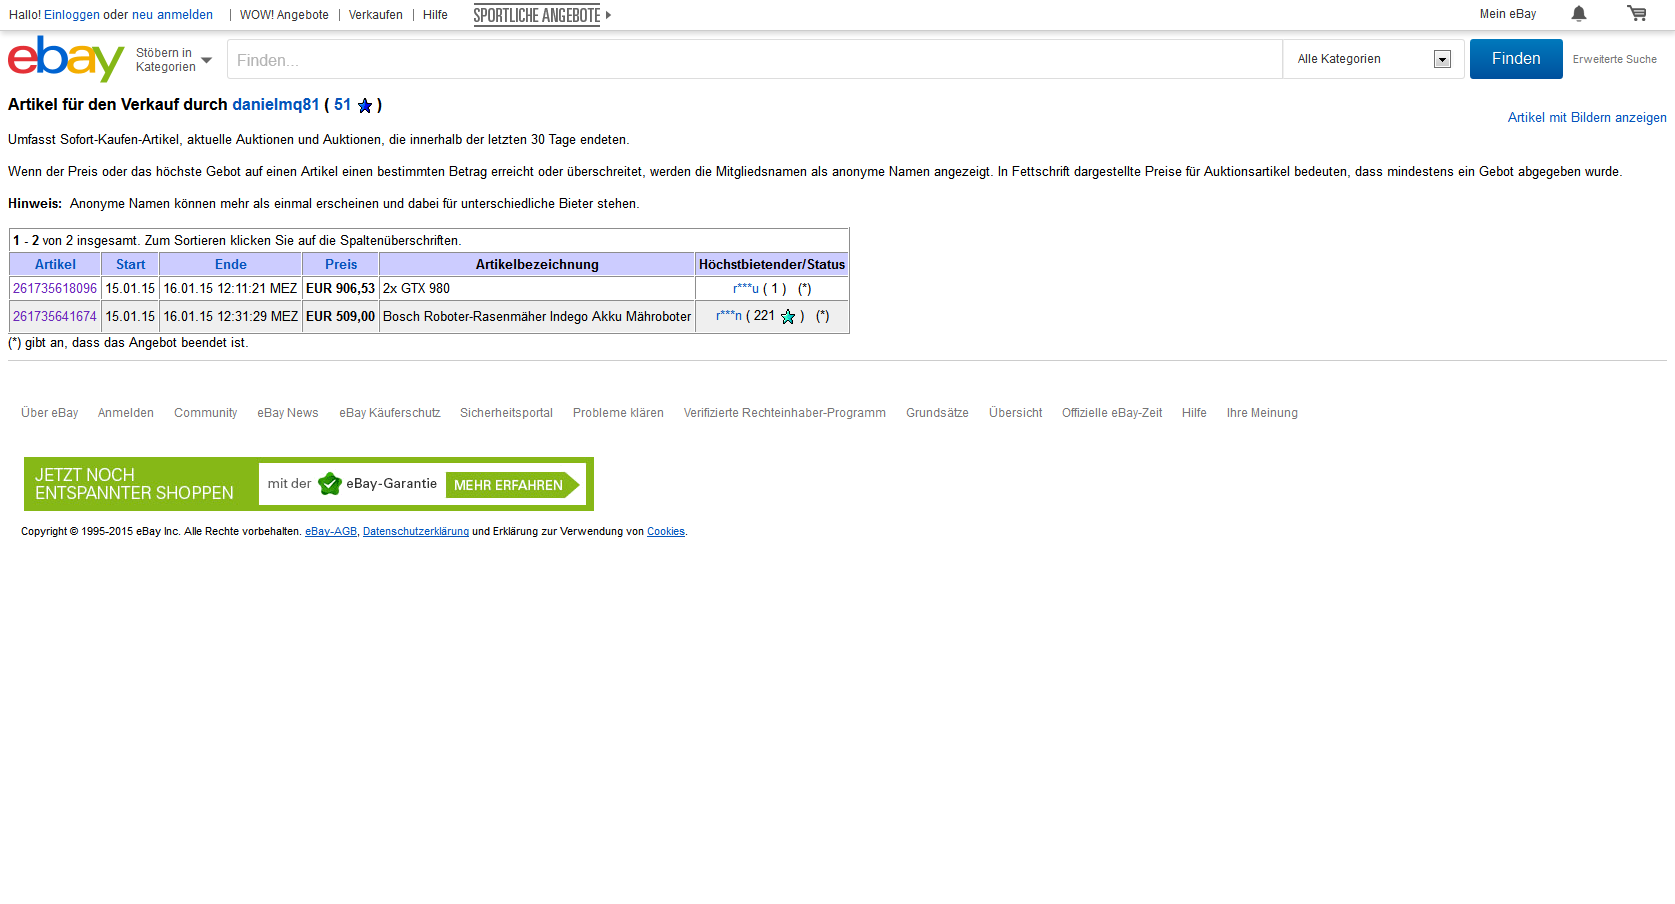Open Verifizierte Rechteinhaber-Programm link
This screenshot has height=904, width=1675.
785,413
